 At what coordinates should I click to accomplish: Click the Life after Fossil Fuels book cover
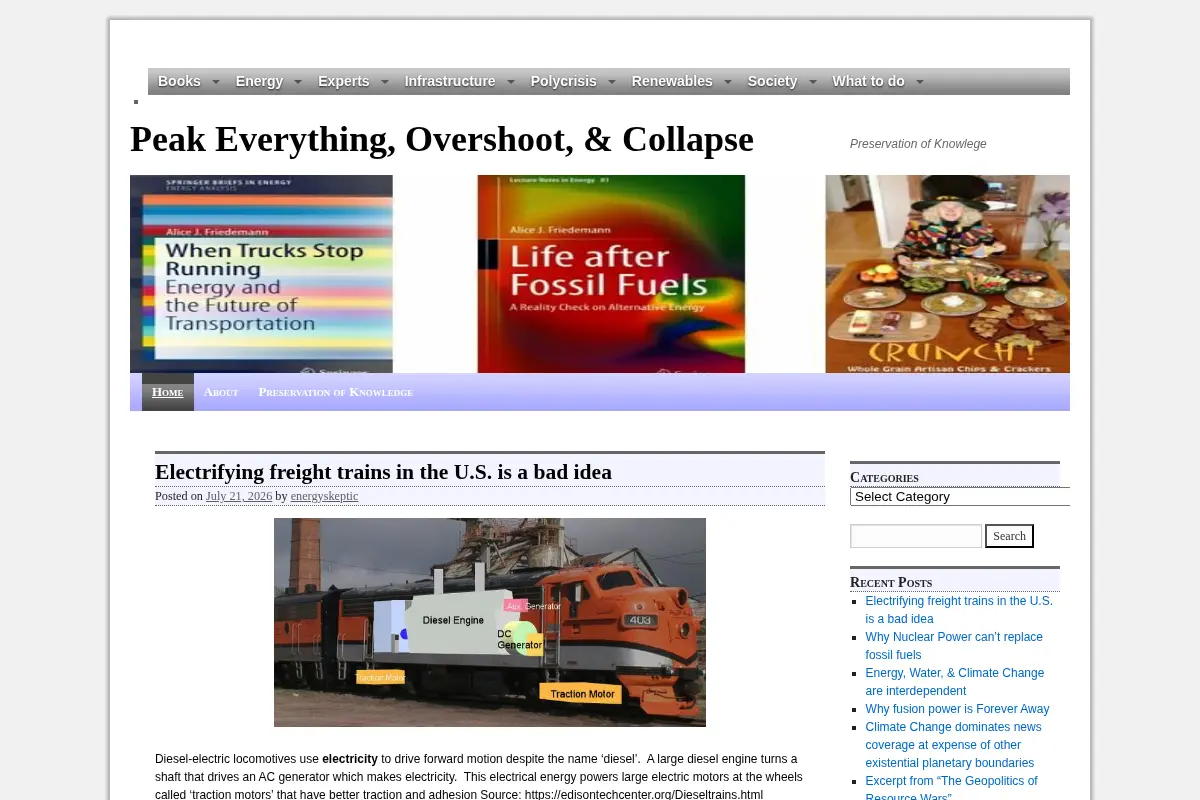tap(611, 274)
